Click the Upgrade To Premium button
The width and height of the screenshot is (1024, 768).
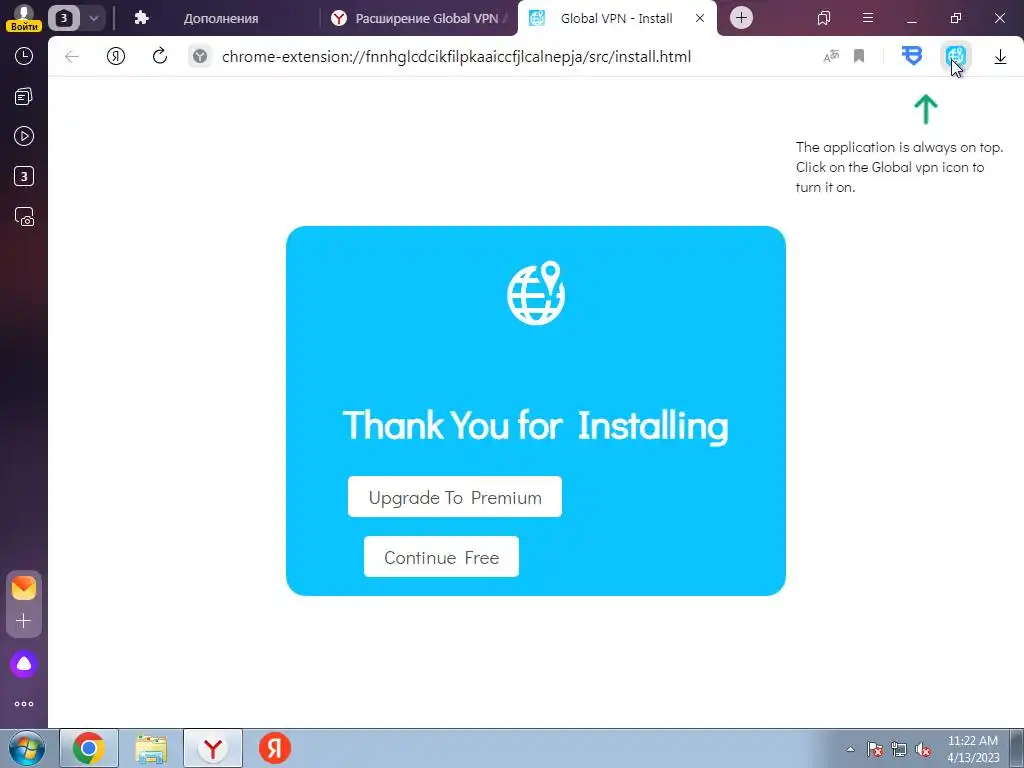click(x=455, y=497)
